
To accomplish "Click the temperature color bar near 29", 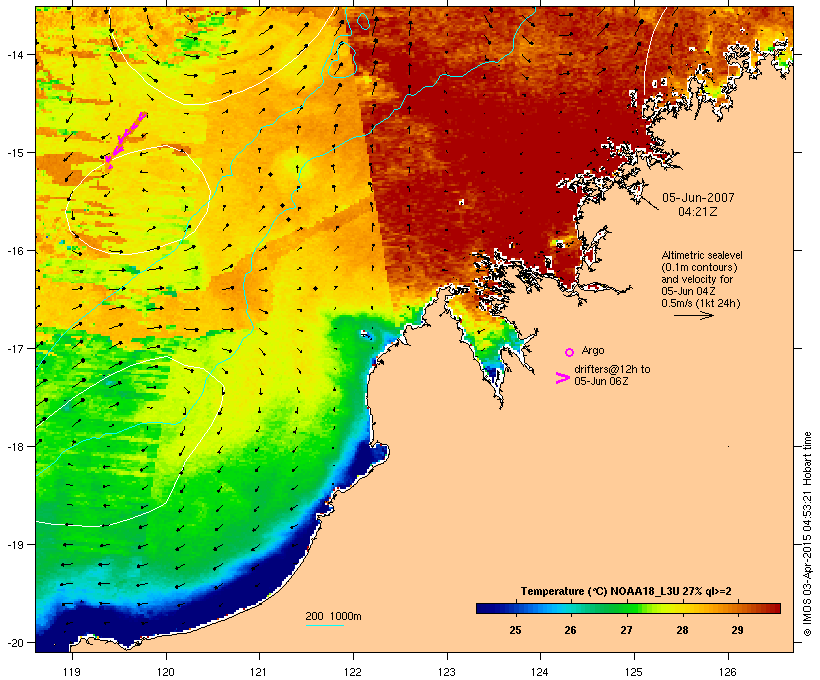I will tap(737, 608).
